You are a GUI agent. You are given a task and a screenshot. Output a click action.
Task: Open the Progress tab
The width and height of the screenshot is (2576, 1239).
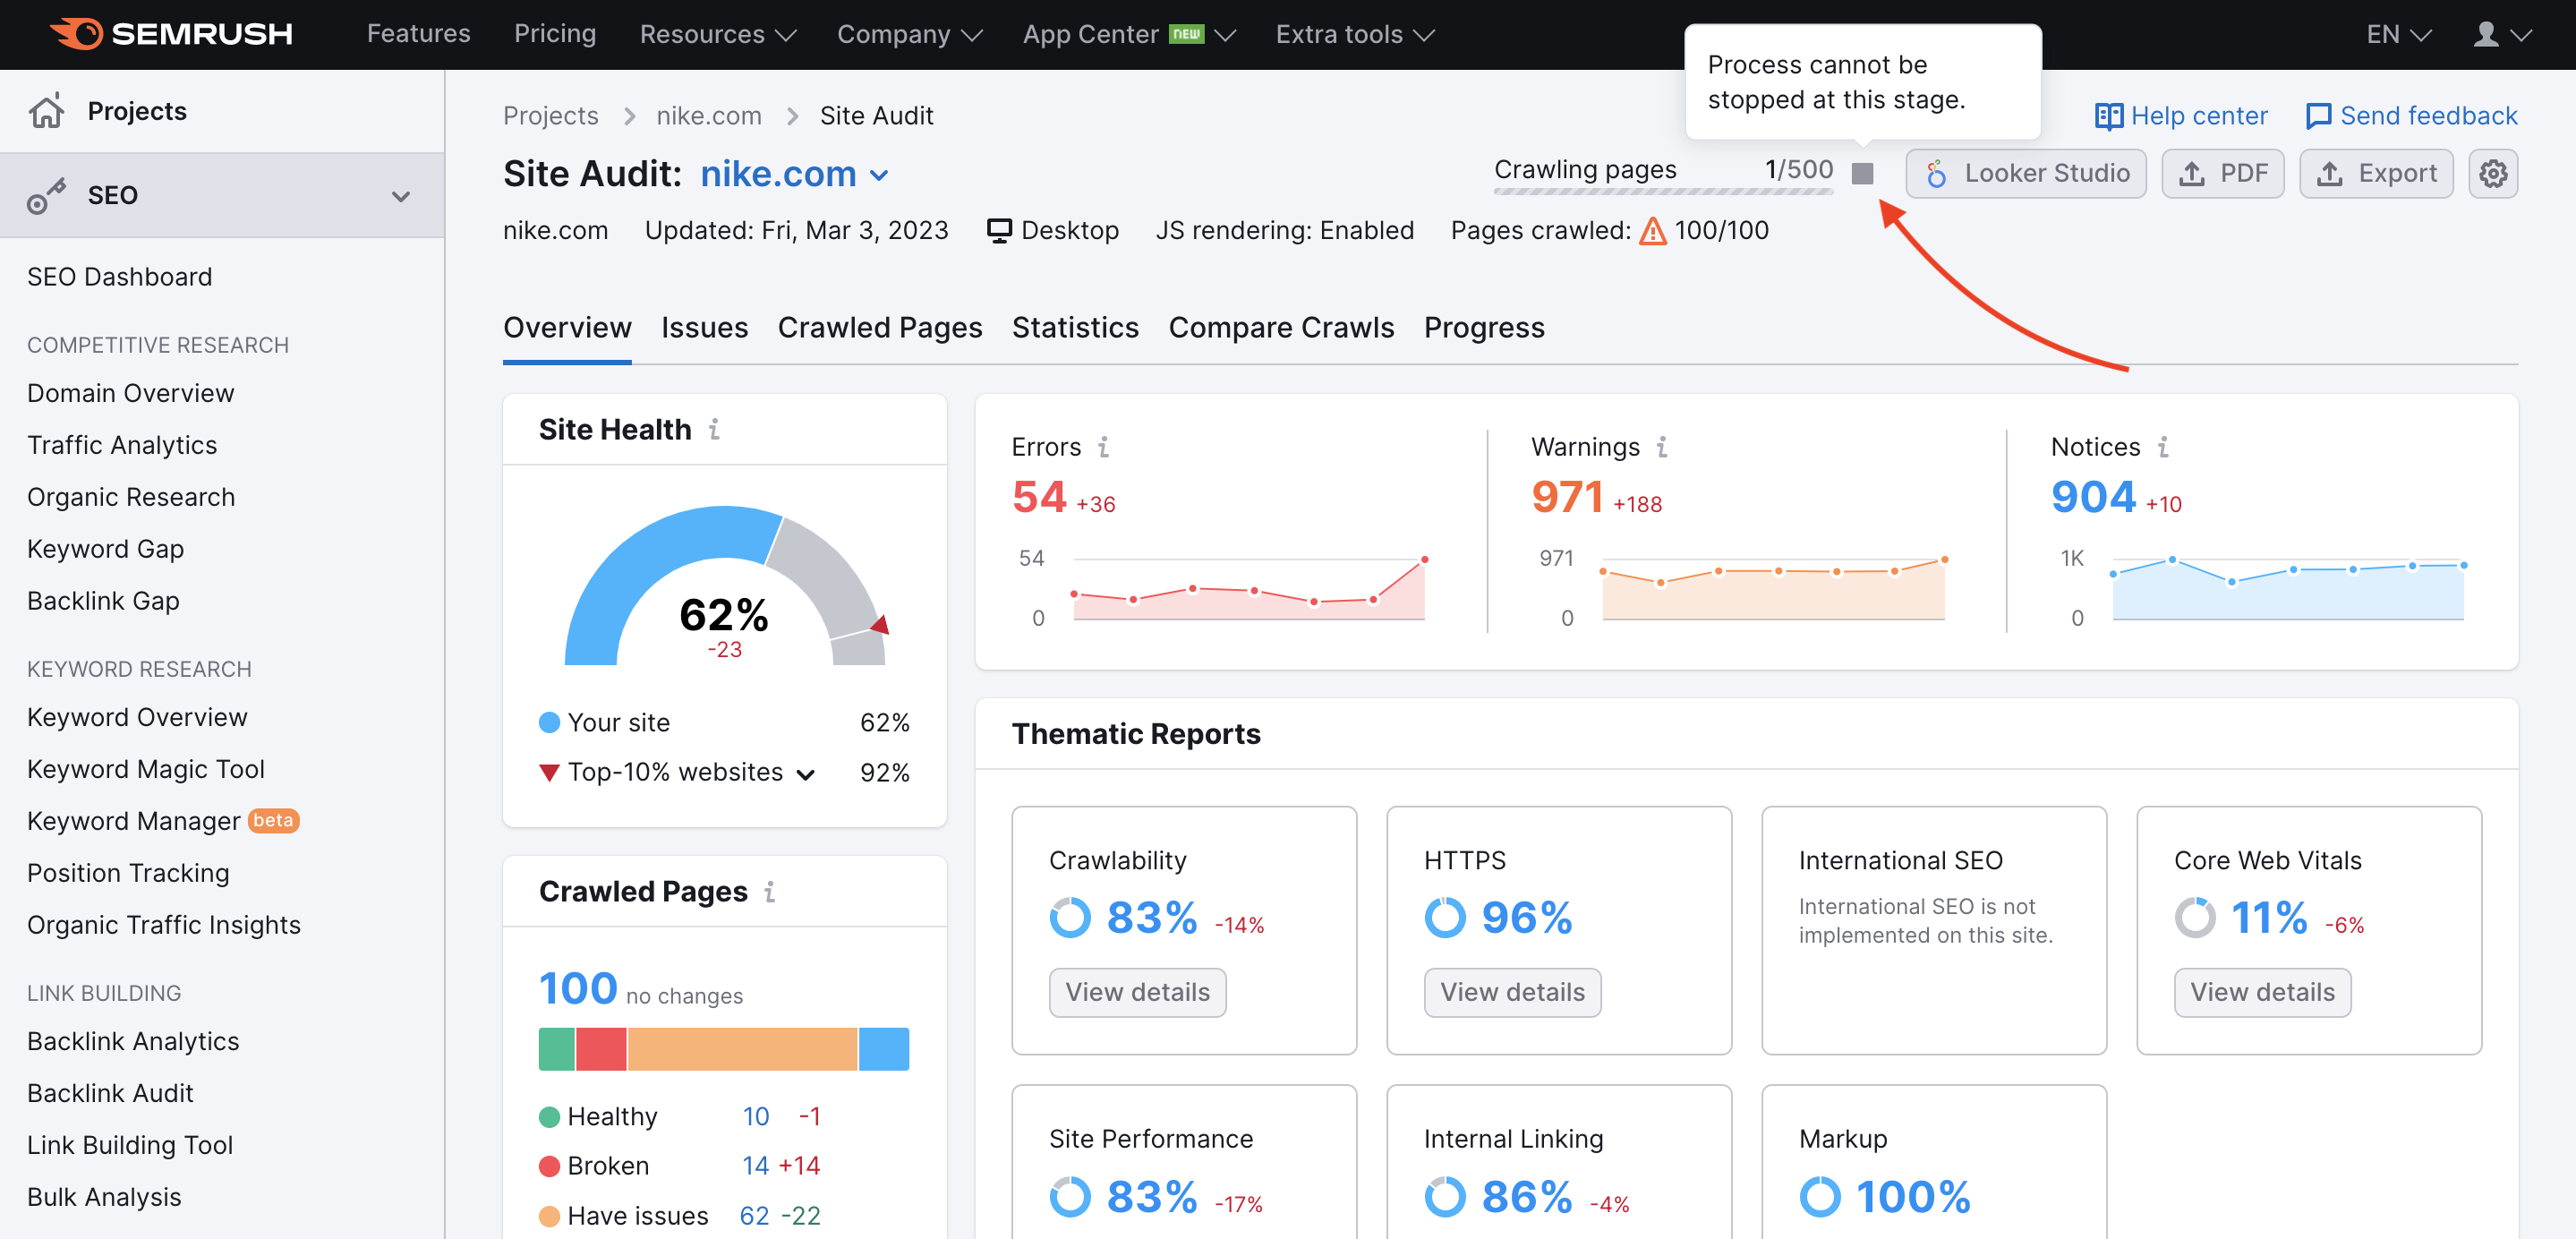[x=1484, y=328]
